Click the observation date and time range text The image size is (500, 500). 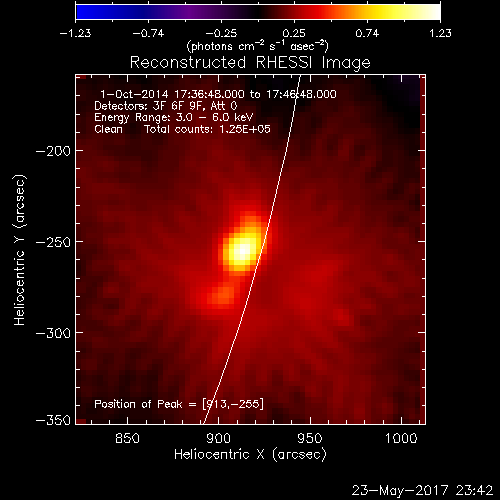218,94
